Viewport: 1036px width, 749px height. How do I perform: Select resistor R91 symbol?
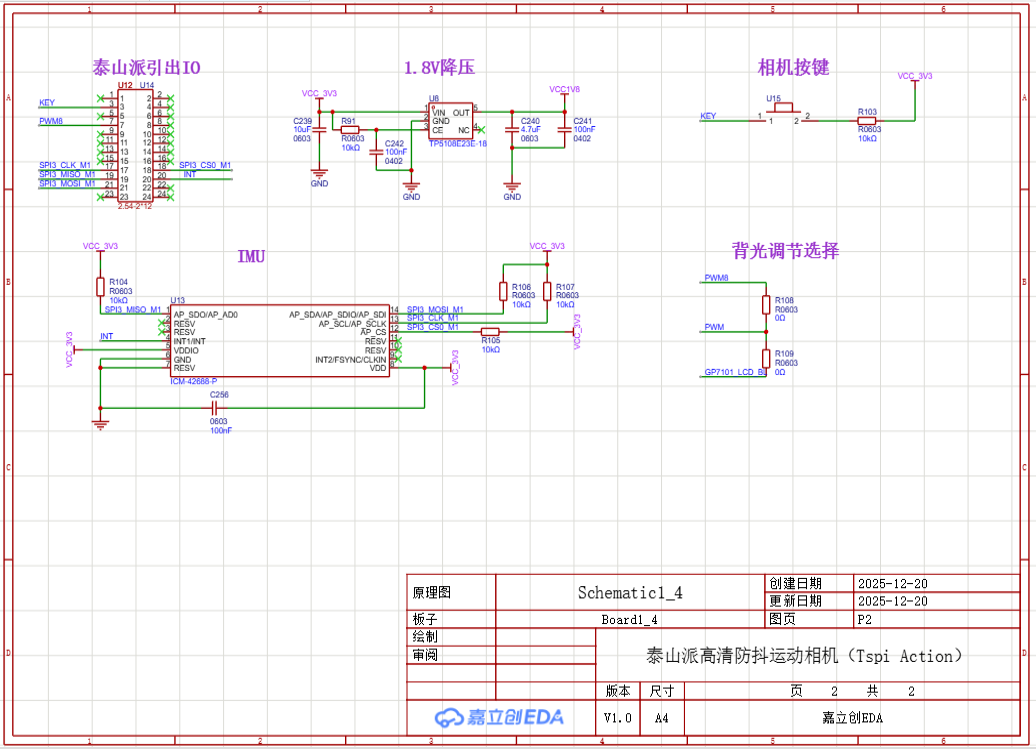tap(350, 130)
